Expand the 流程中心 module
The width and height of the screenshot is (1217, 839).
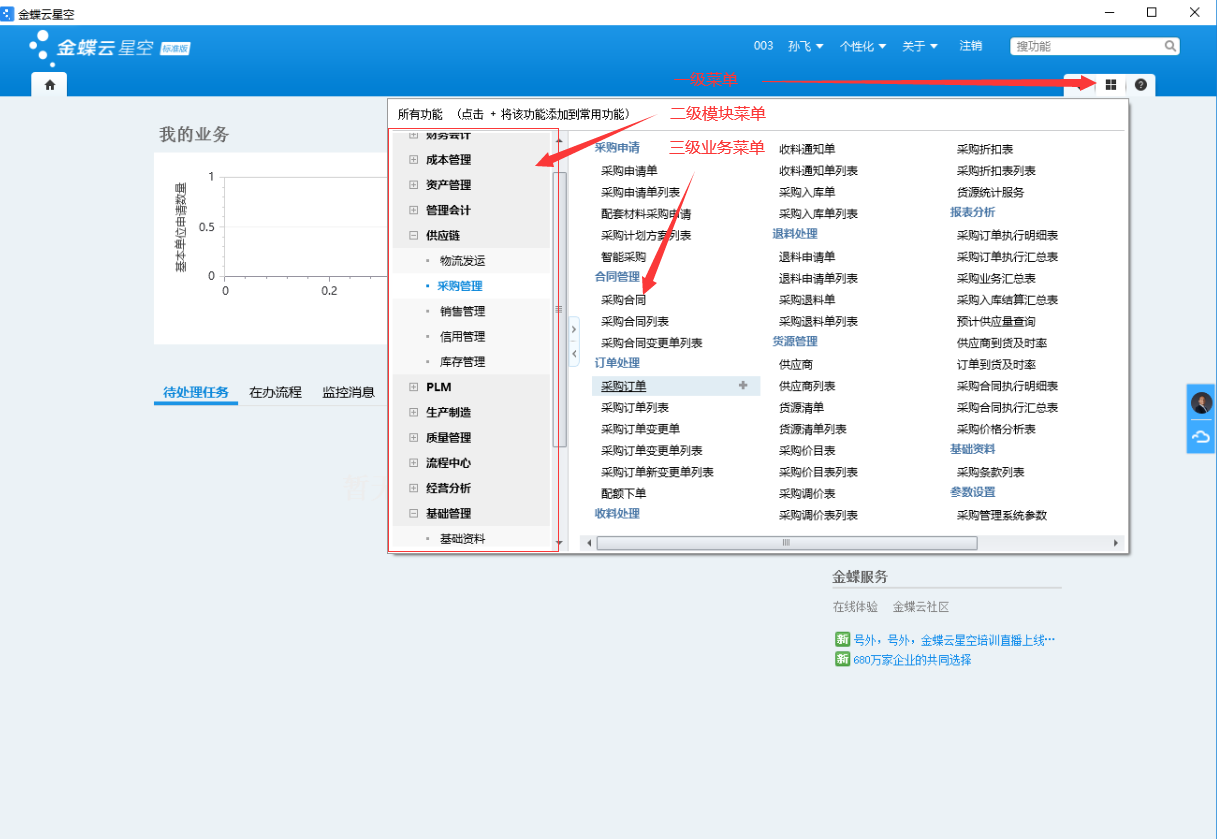tap(414, 463)
